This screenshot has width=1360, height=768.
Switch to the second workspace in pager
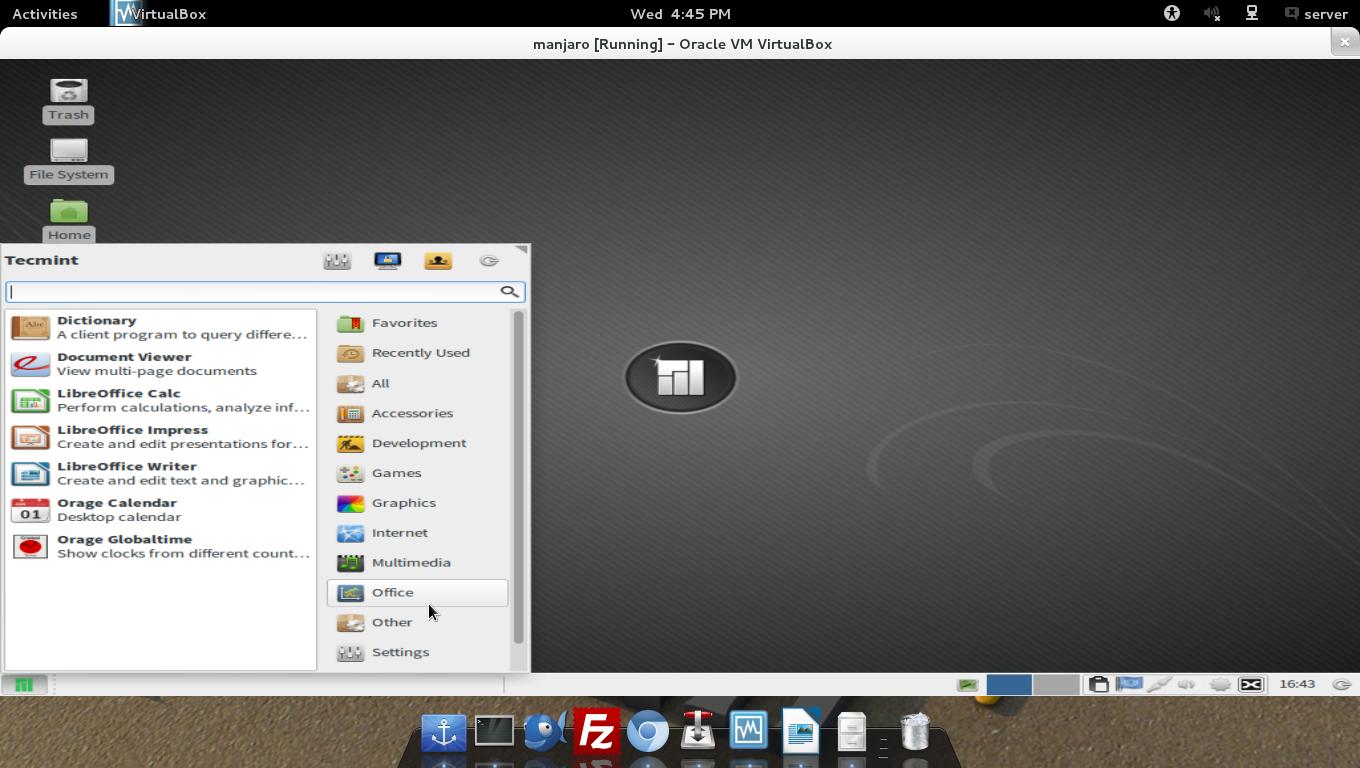click(1055, 684)
